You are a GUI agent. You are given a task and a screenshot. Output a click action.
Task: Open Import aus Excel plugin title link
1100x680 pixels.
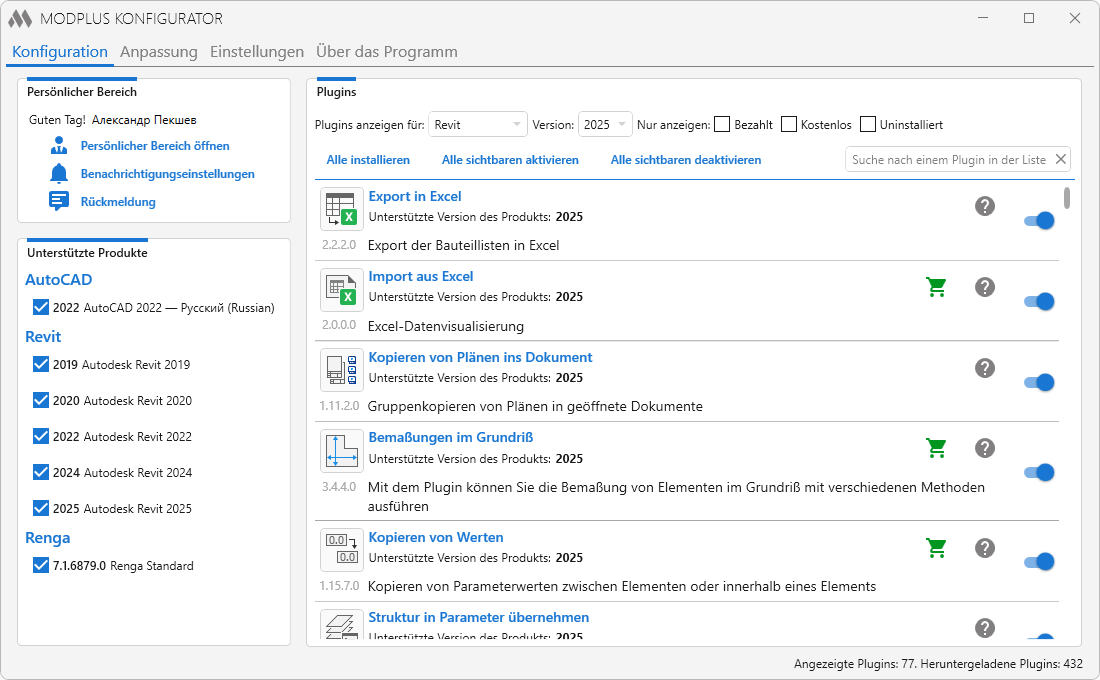[421, 276]
